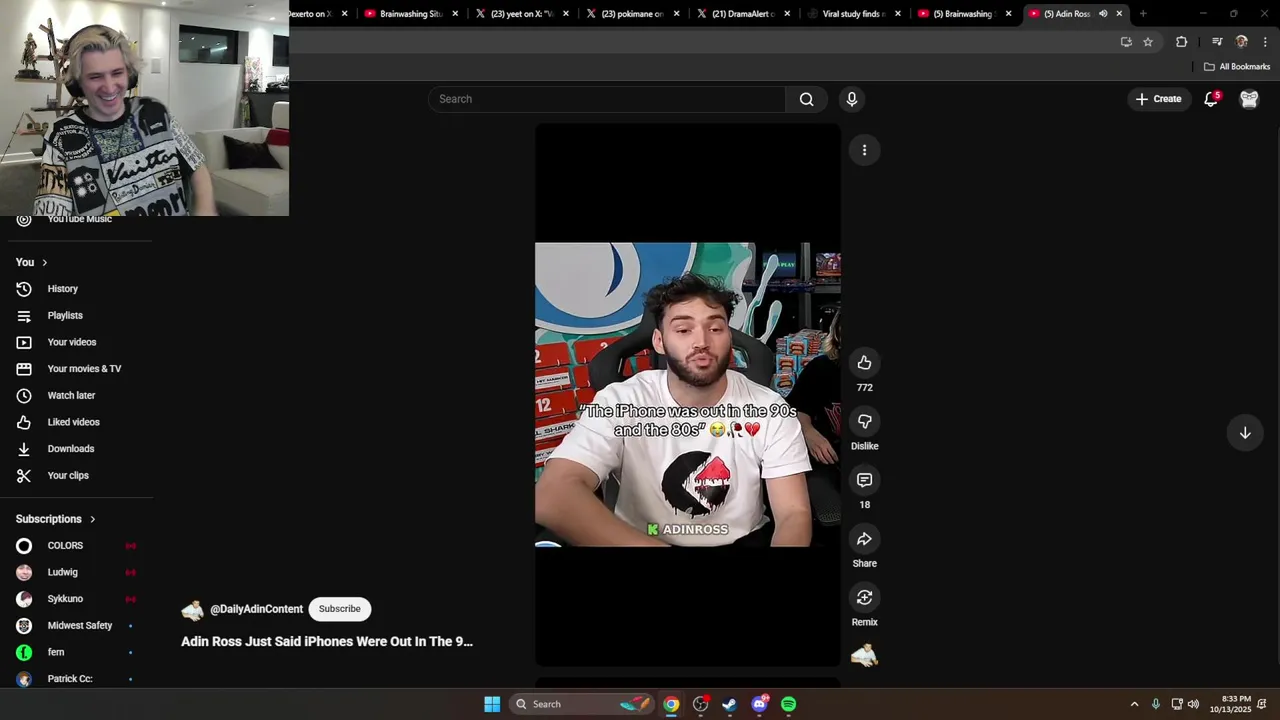Open YouTube Music link
The width and height of the screenshot is (1280, 720).
click(76, 220)
